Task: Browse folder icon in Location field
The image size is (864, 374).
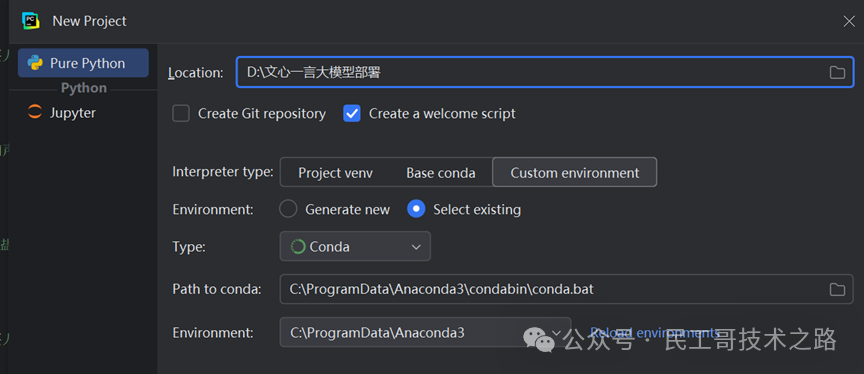Action: (x=837, y=72)
